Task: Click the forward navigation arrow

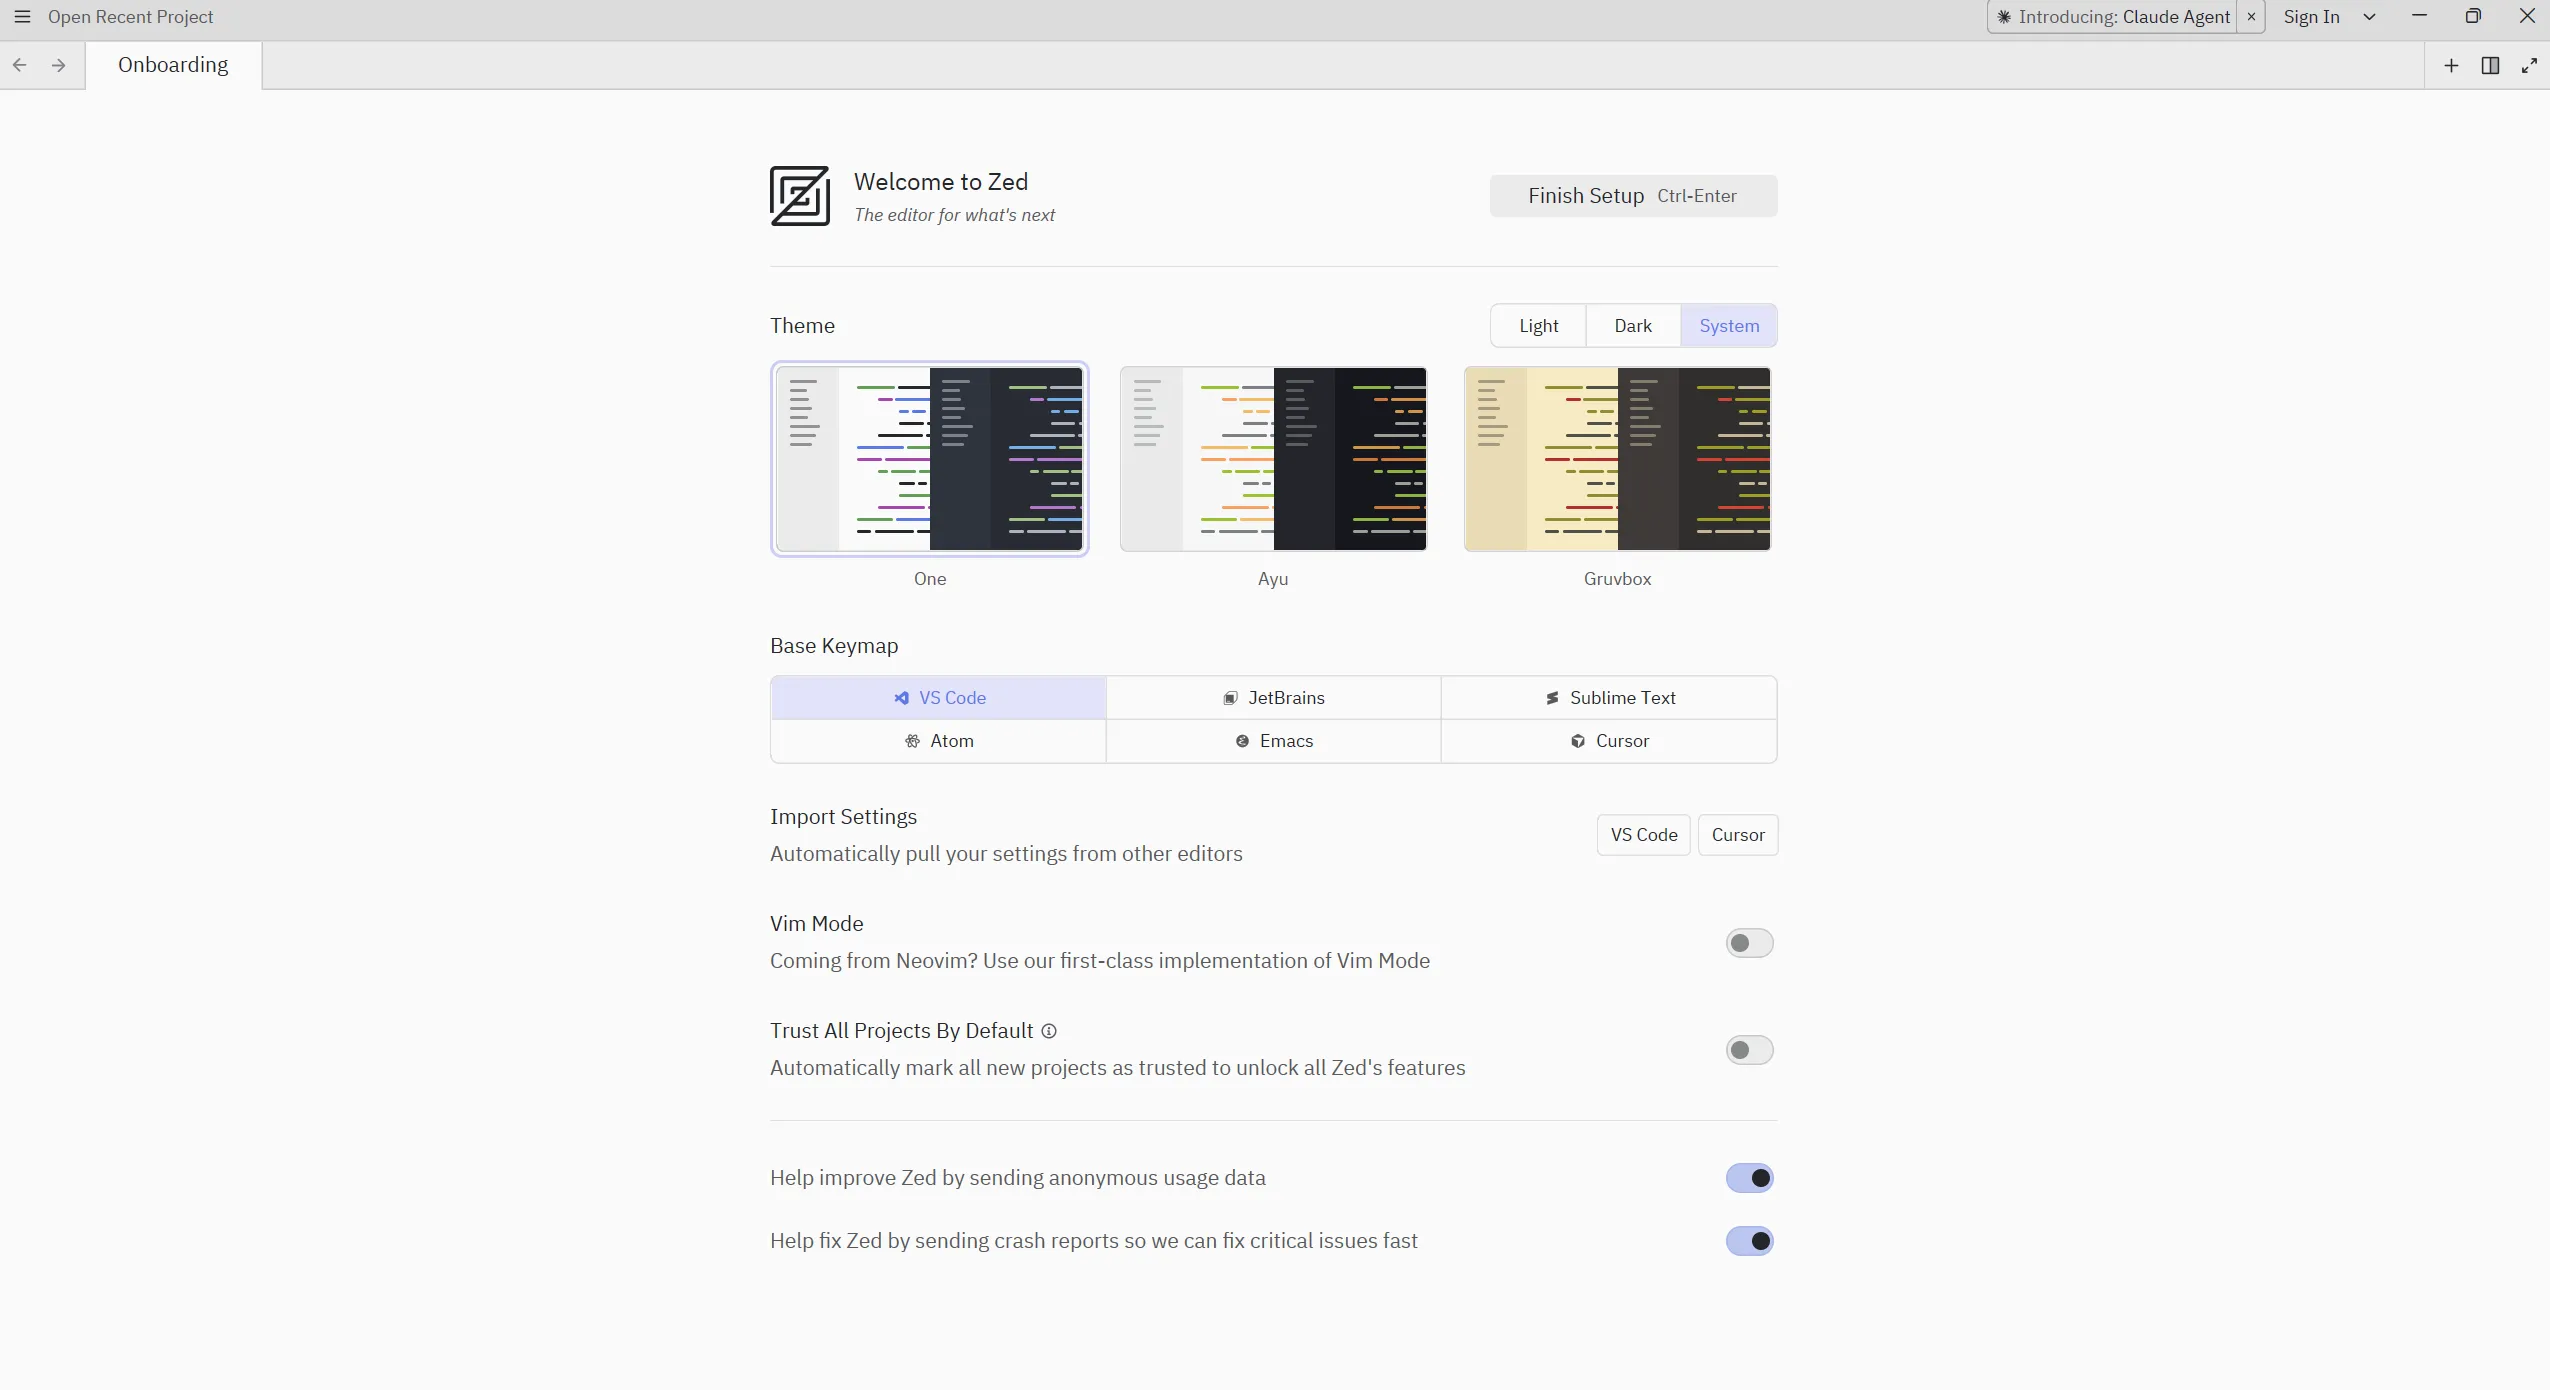Action: [x=57, y=64]
